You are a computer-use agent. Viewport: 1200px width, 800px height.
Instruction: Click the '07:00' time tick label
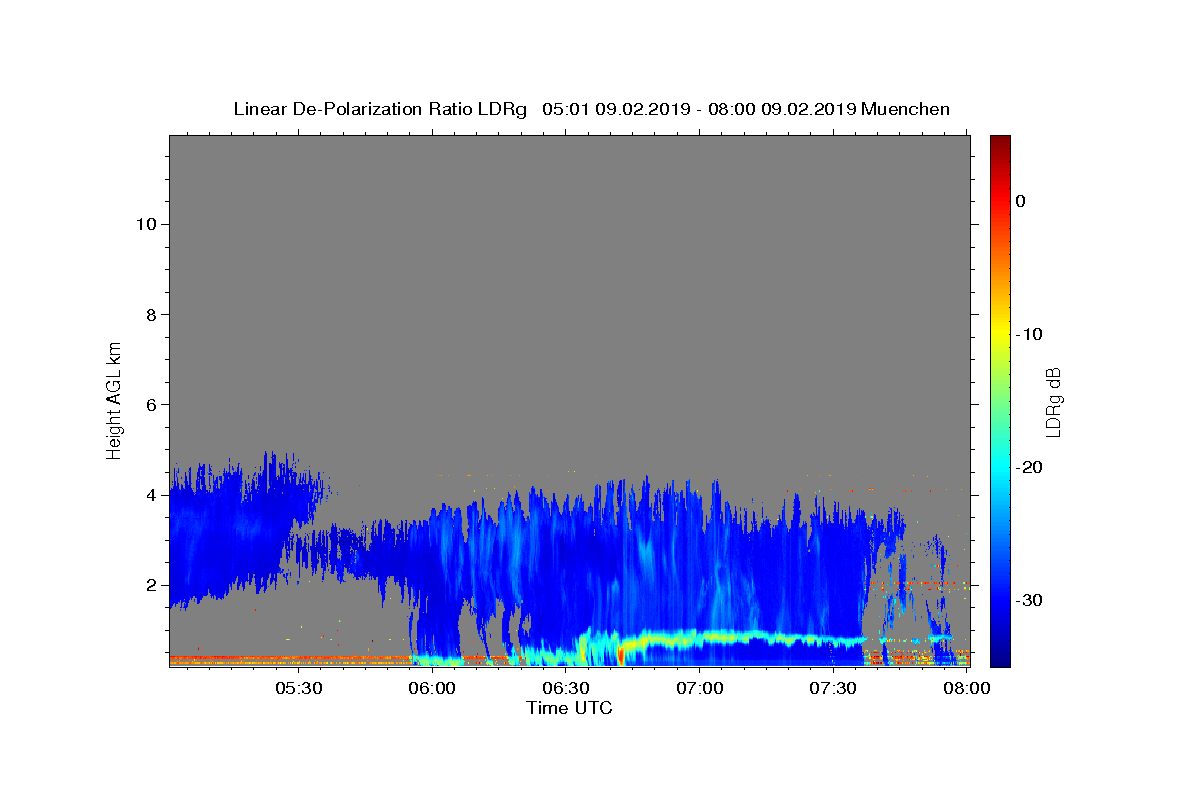point(700,688)
